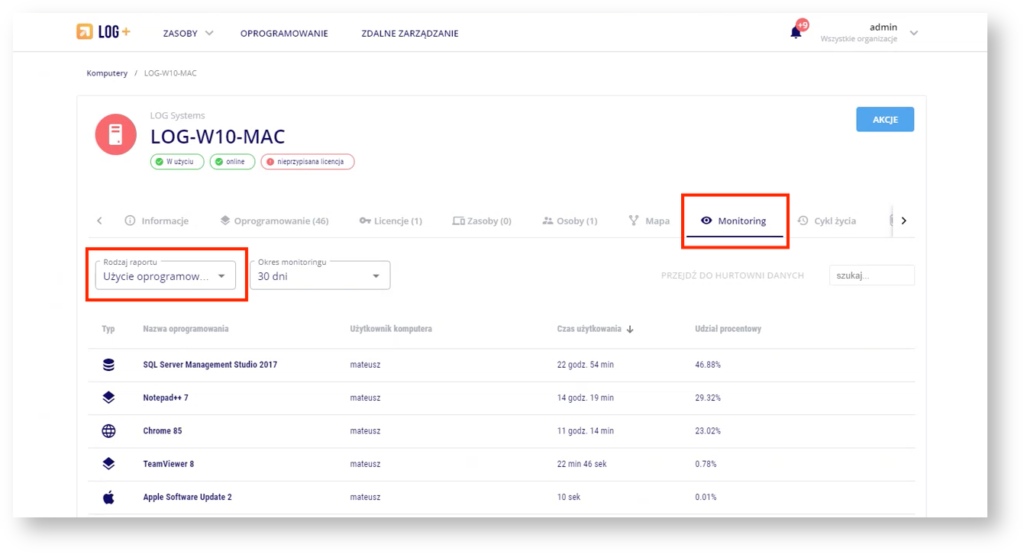Click the 11 godz. 14 min value
The height and width of the screenshot is (554, 1024).
tap(585, 431)
